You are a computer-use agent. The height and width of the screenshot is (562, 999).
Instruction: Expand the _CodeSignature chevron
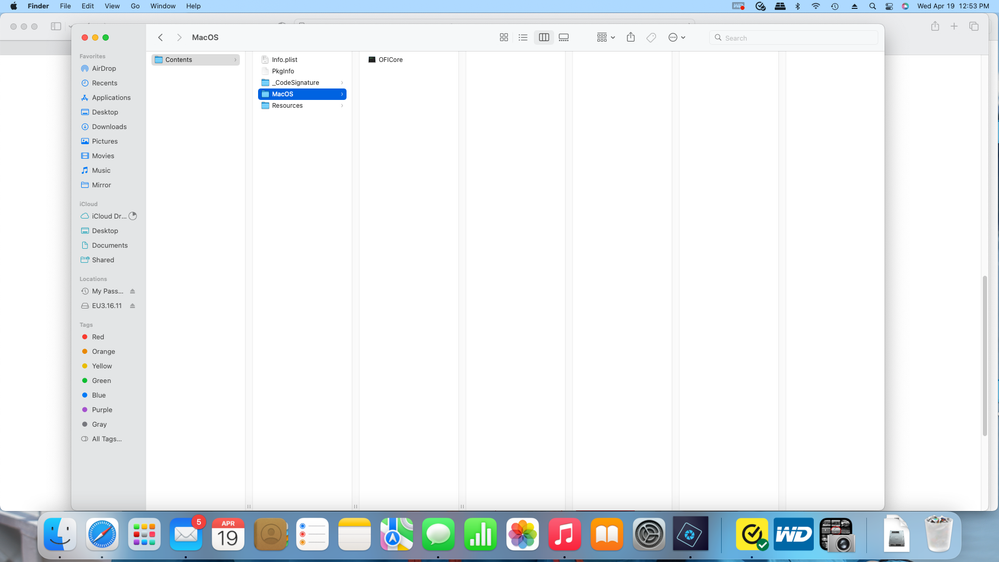[342, 82]
